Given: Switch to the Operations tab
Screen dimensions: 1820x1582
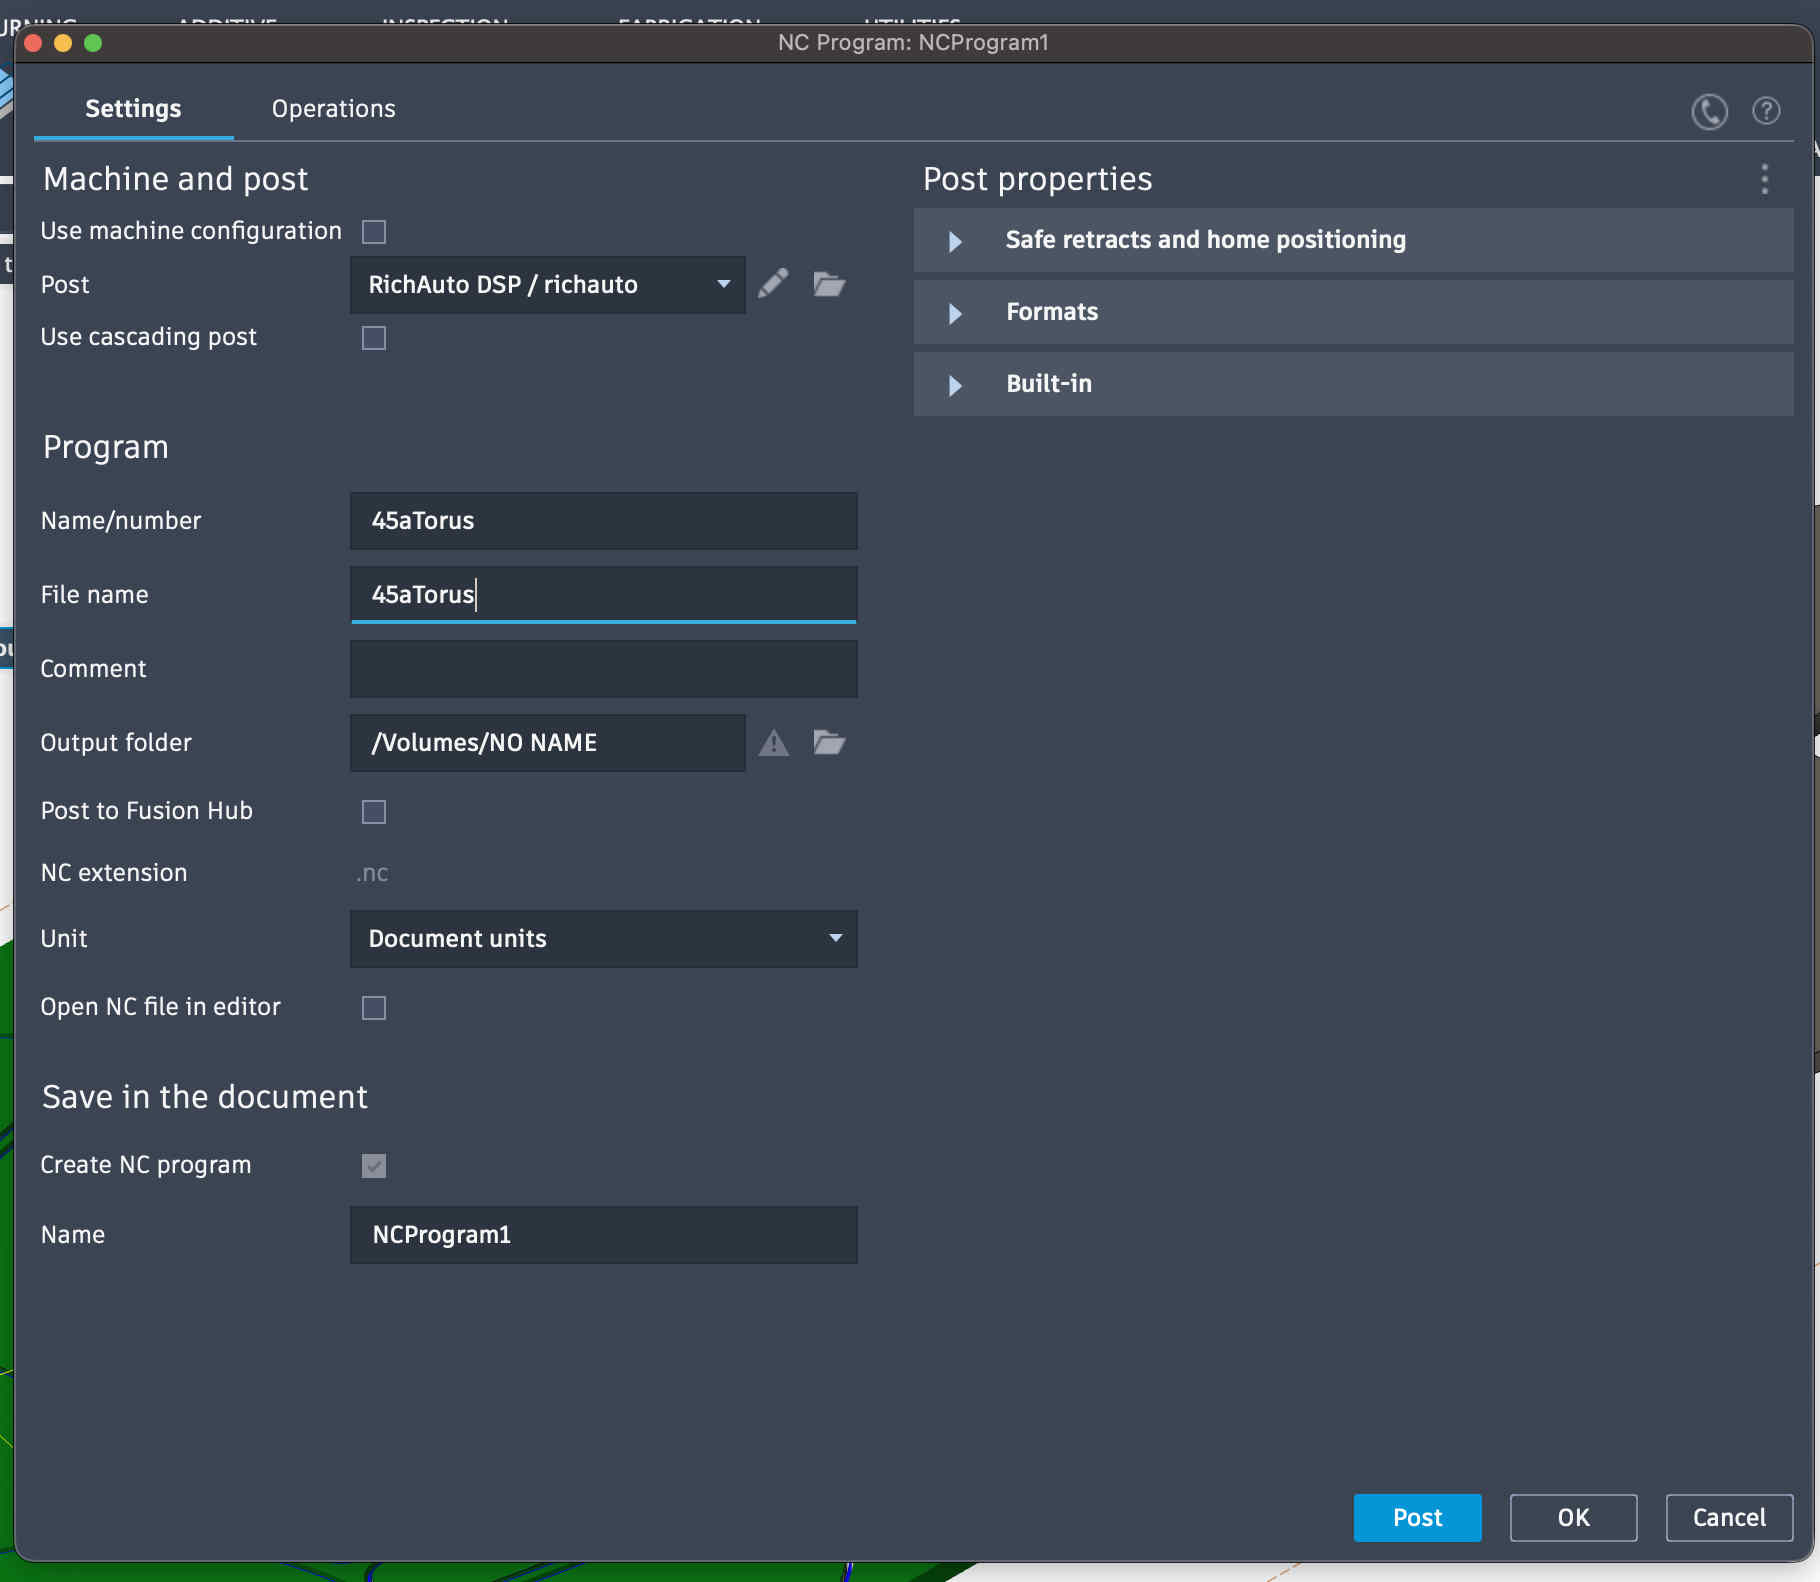Looking at the screenshot, I should tap(334, 109).
